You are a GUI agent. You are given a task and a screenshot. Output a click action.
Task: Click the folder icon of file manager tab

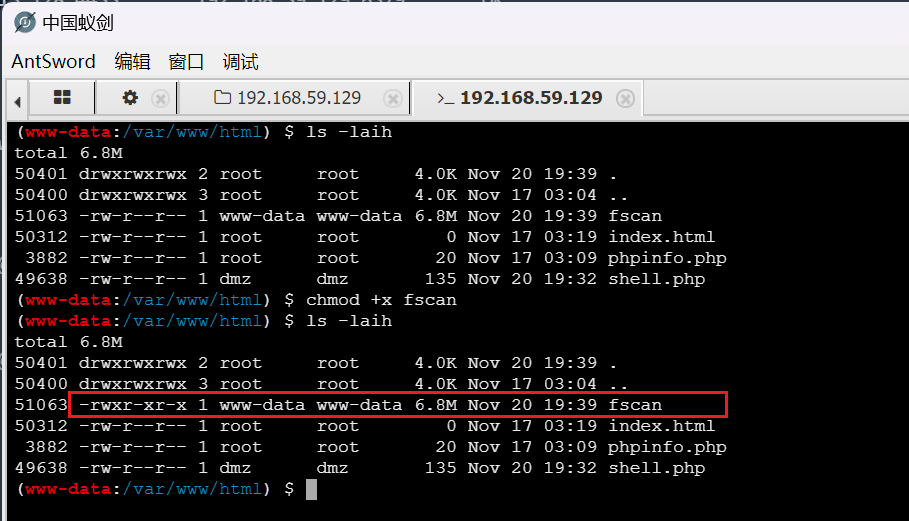pos(223,98)
